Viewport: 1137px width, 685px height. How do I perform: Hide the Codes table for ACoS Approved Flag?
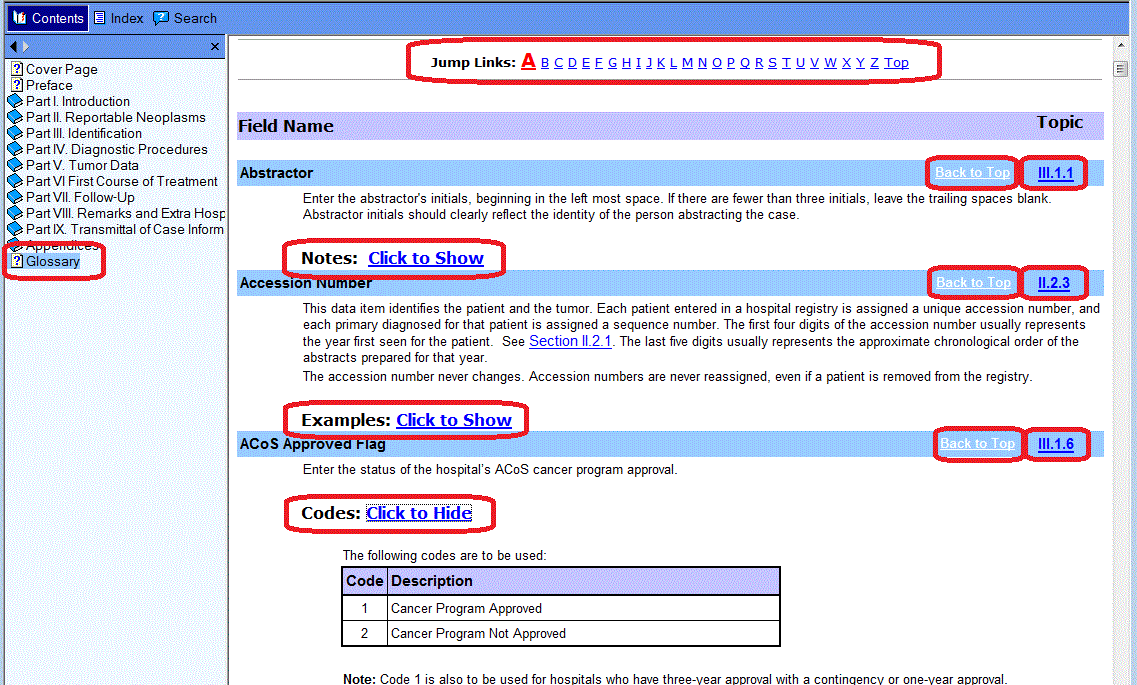click(419, 513)
